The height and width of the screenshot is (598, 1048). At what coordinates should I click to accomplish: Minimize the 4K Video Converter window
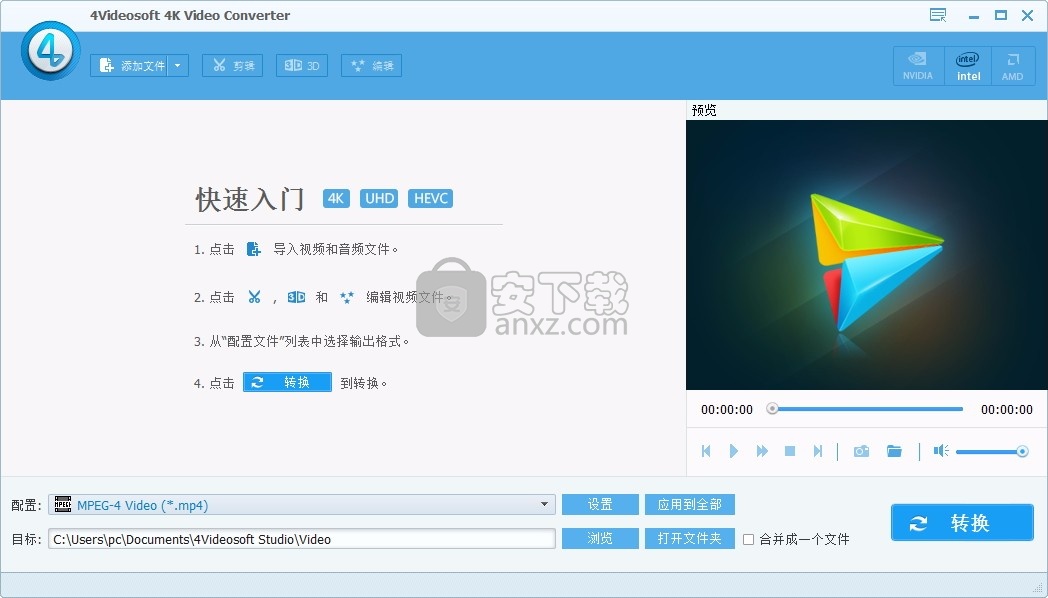[x=974, y=15]
